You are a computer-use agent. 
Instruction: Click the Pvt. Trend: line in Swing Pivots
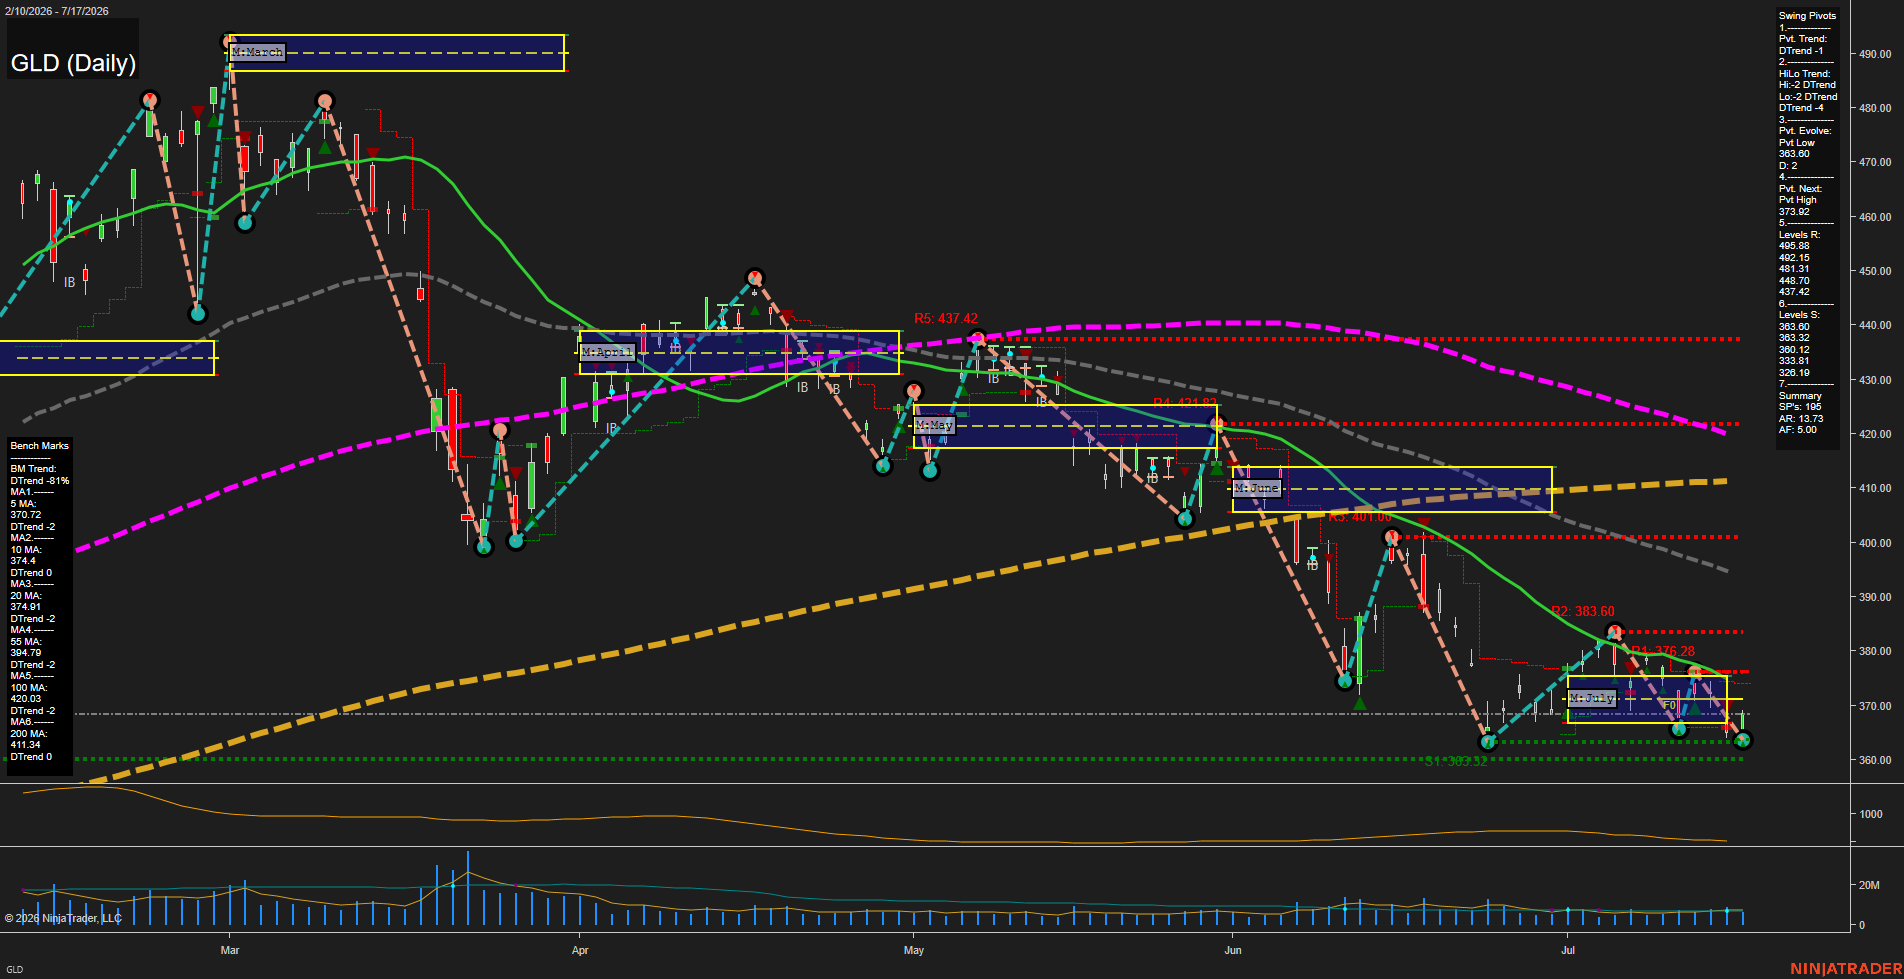pyautogui.click(x=1803, y=39)
